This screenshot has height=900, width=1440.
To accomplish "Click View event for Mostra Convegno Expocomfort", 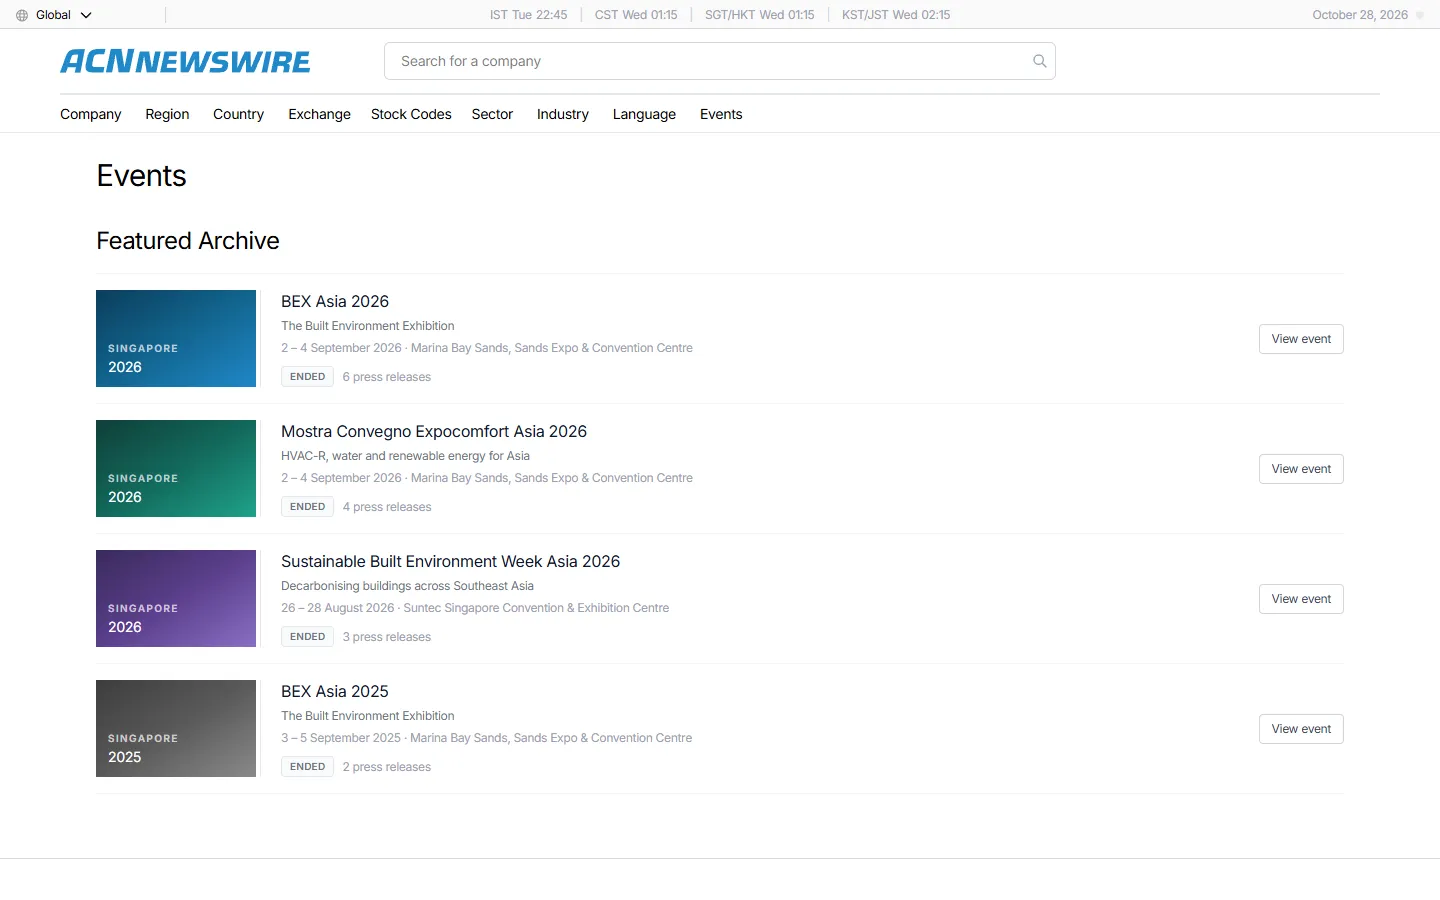I will pyautogui.click(x=1301, y=469).
